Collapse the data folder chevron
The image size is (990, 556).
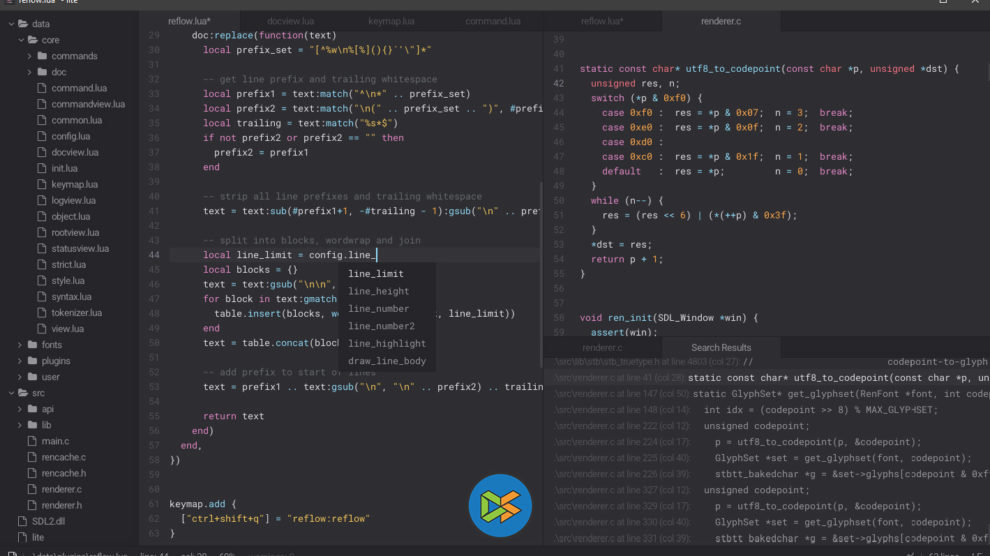point(11,24)
